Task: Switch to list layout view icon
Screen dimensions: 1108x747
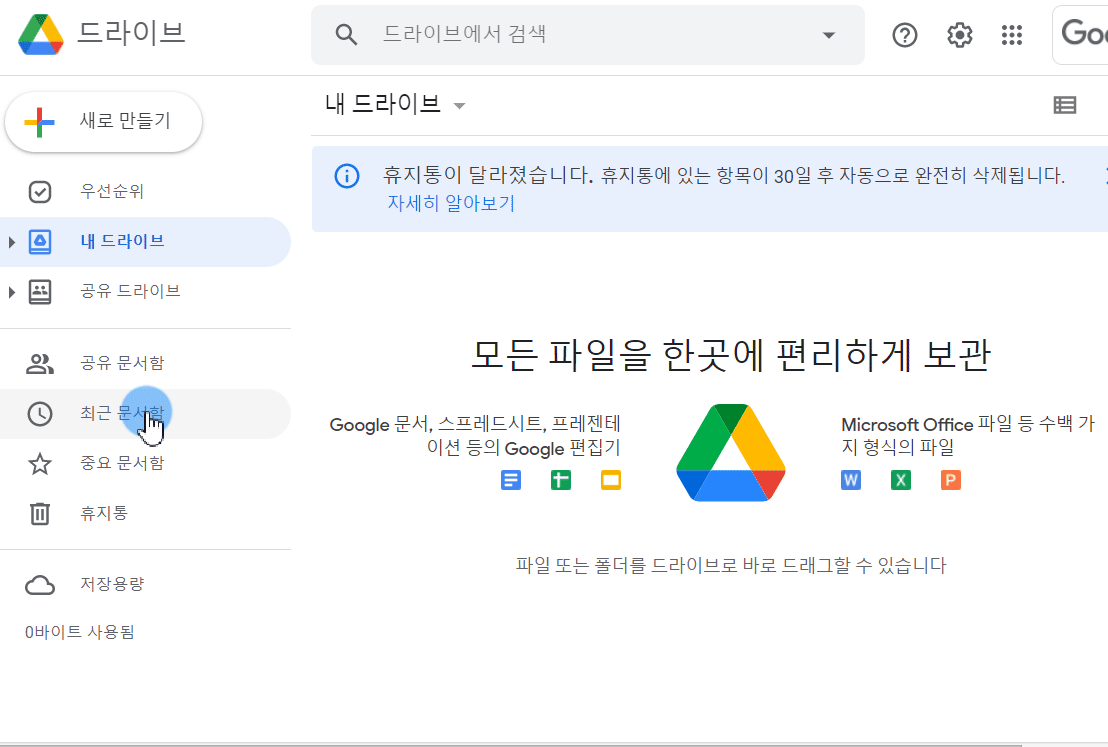Action: [x=1065, y=105]
